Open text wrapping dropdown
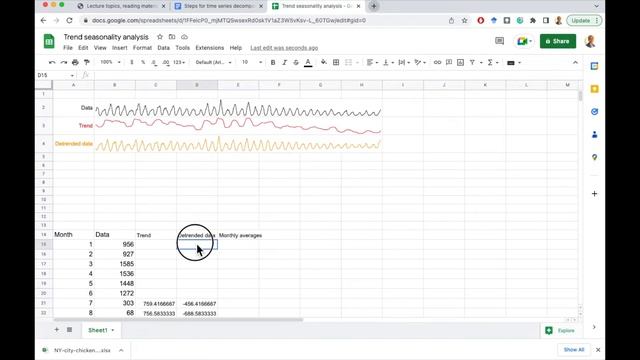 (x=404, y=62)
